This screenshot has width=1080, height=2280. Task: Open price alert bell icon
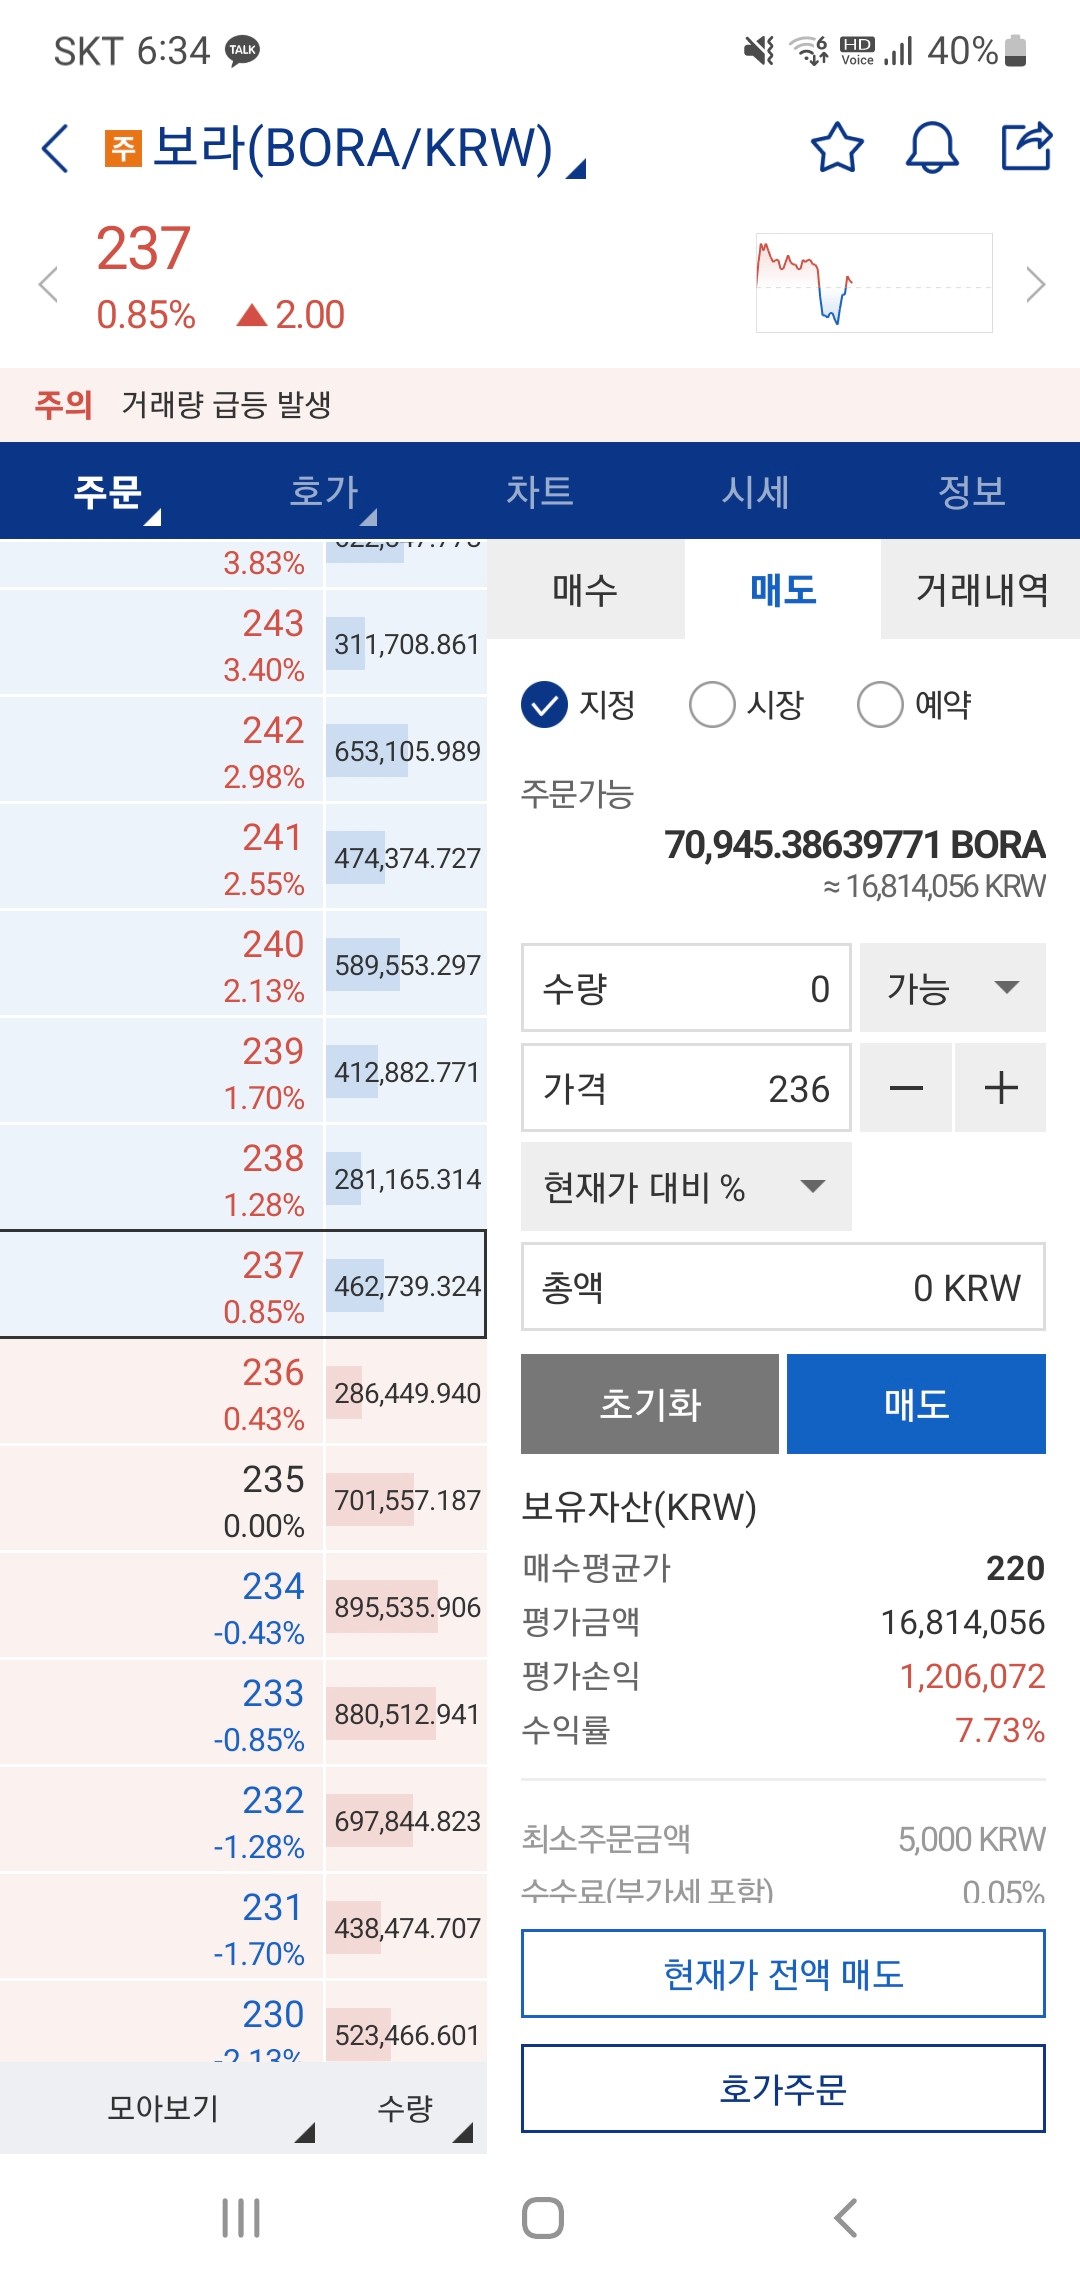[x=932, y=148]
